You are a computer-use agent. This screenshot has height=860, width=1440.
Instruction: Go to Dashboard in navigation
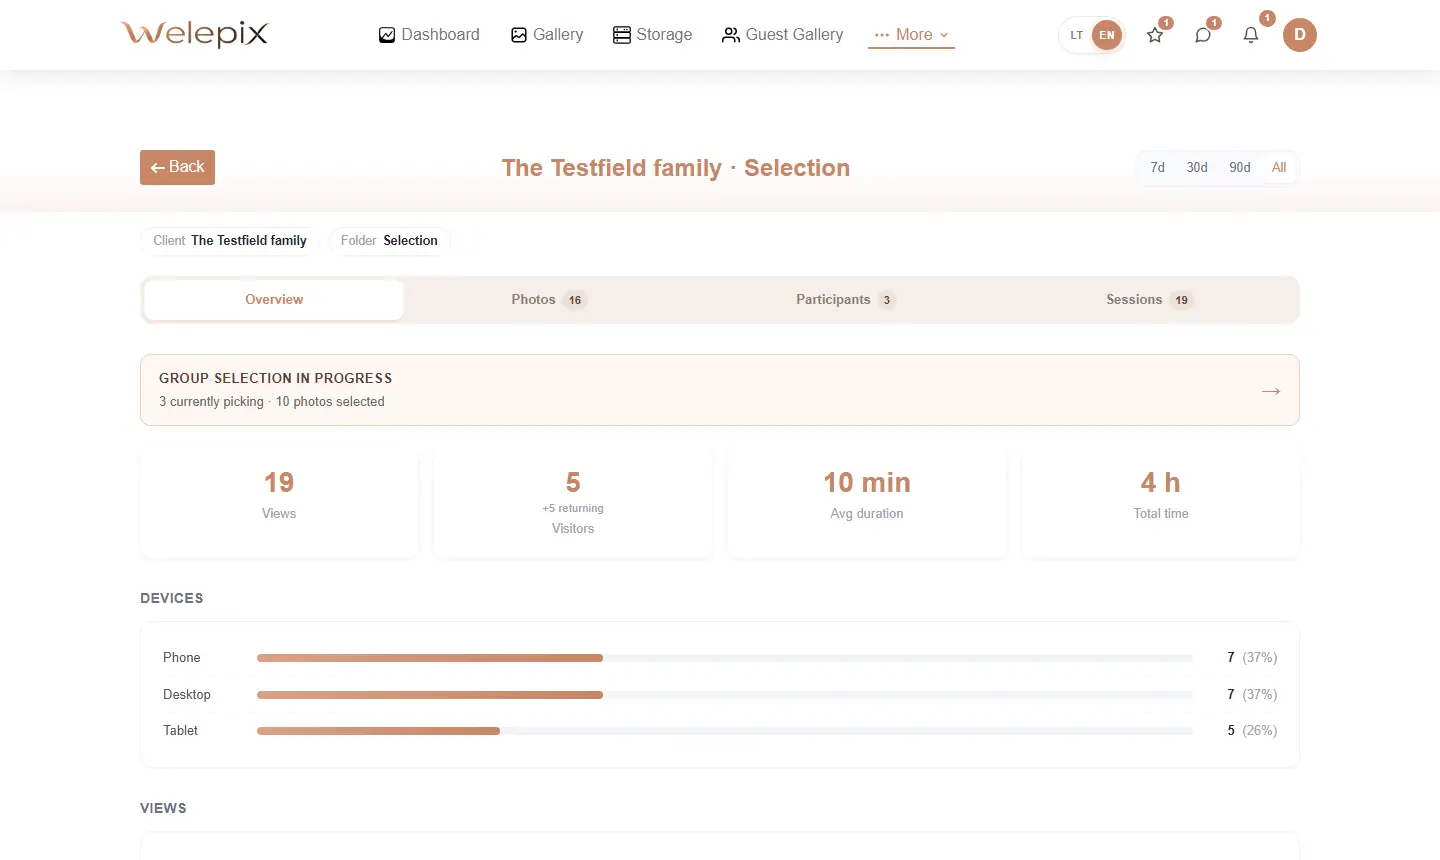(429, 35)
